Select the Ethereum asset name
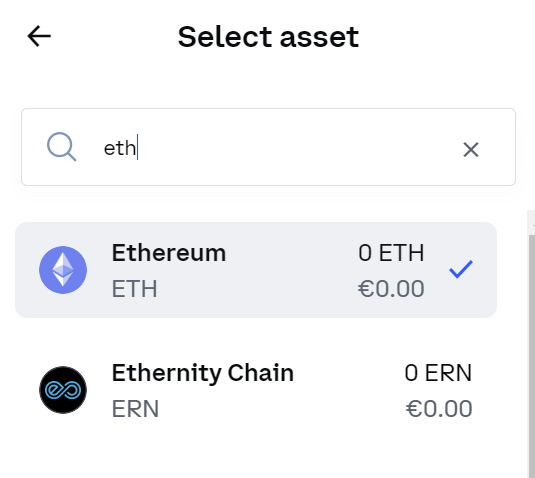The image size is (535, 478). point(169,253)
